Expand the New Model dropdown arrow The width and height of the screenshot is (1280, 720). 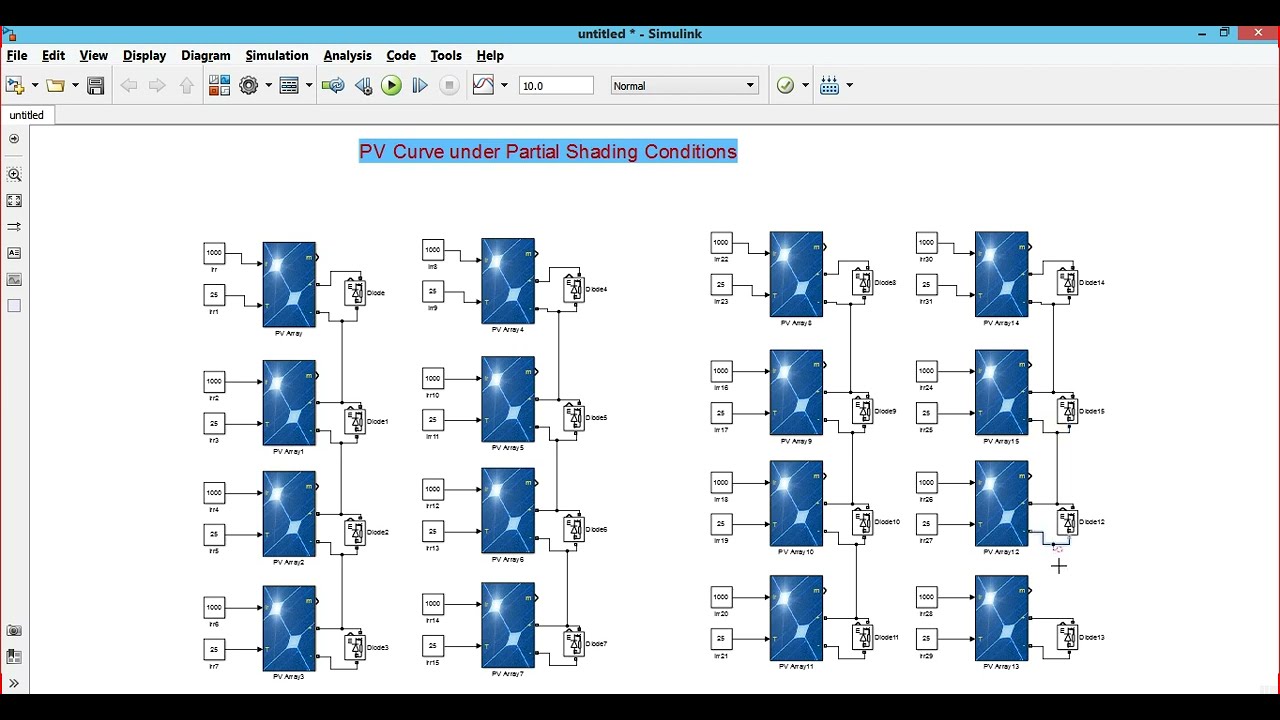(34, 86)
